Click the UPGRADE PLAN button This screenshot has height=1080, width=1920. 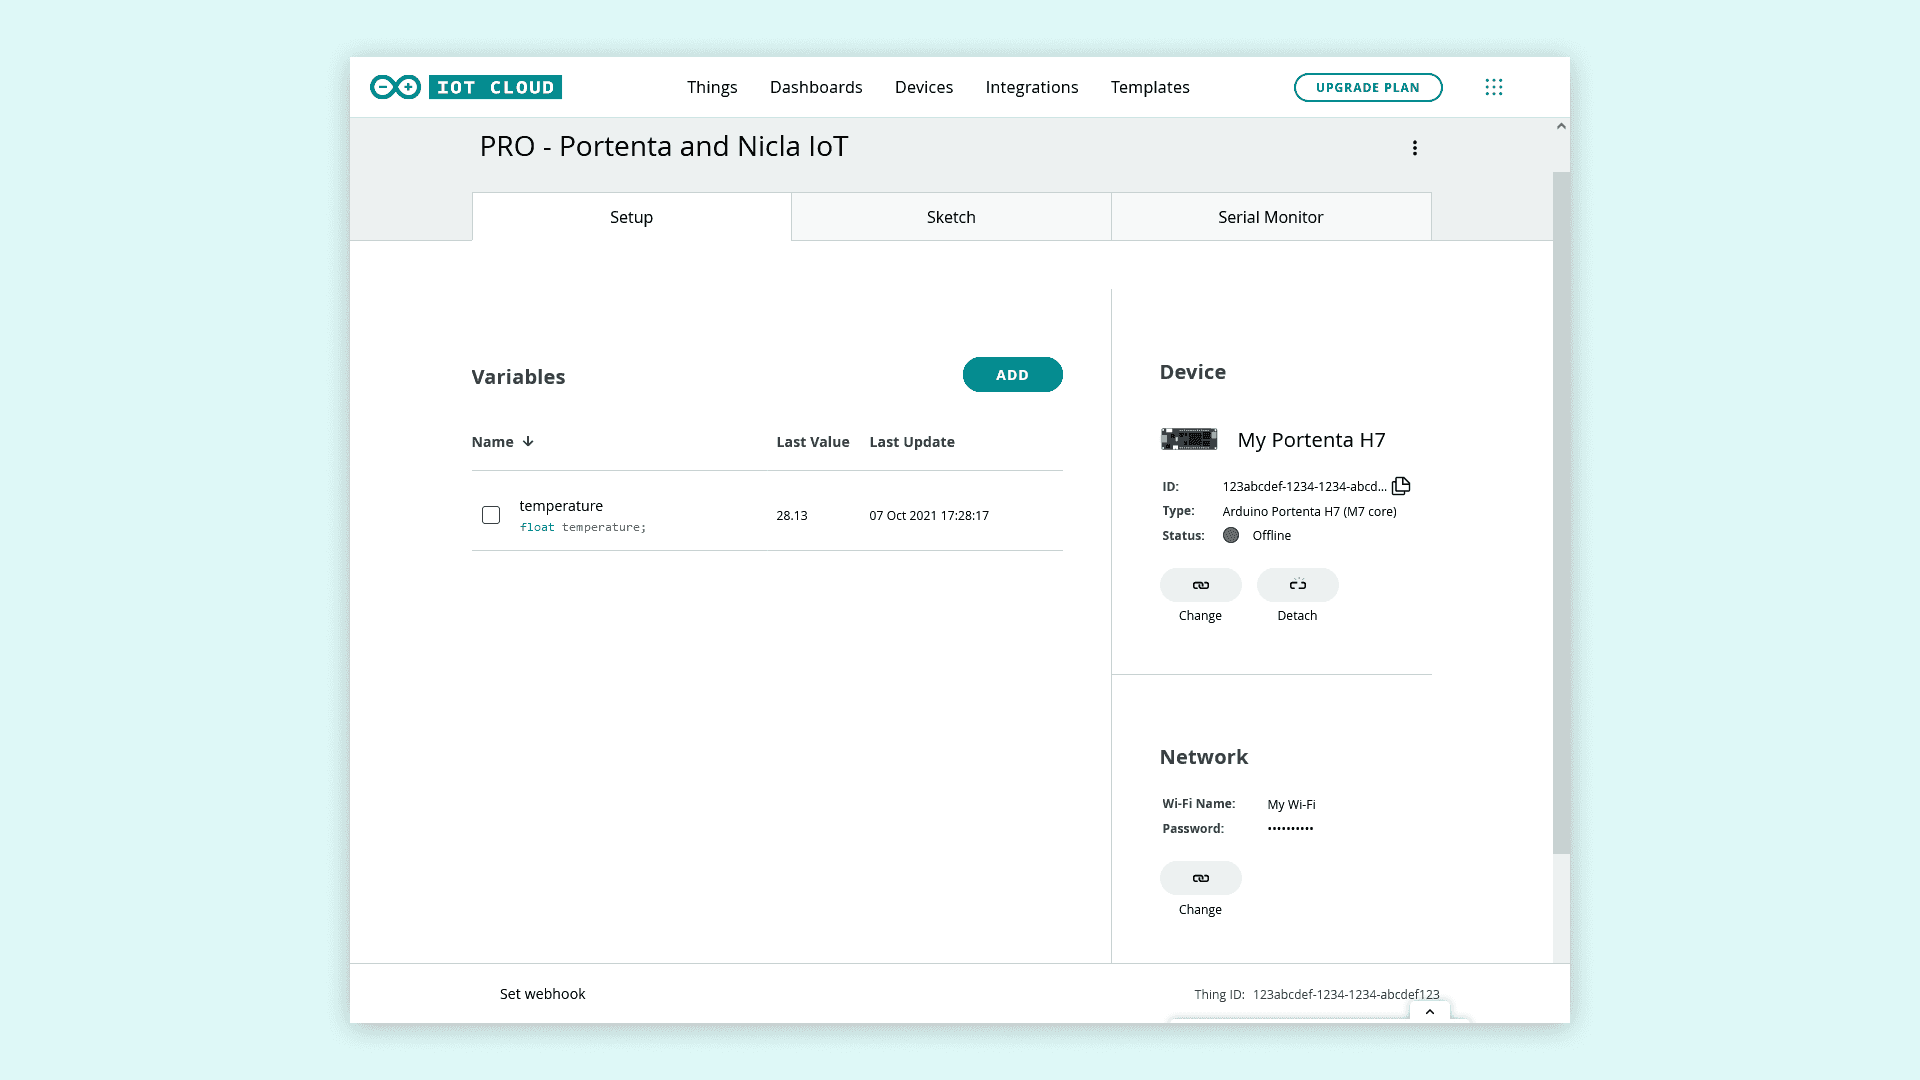(x=1367, y=87)
